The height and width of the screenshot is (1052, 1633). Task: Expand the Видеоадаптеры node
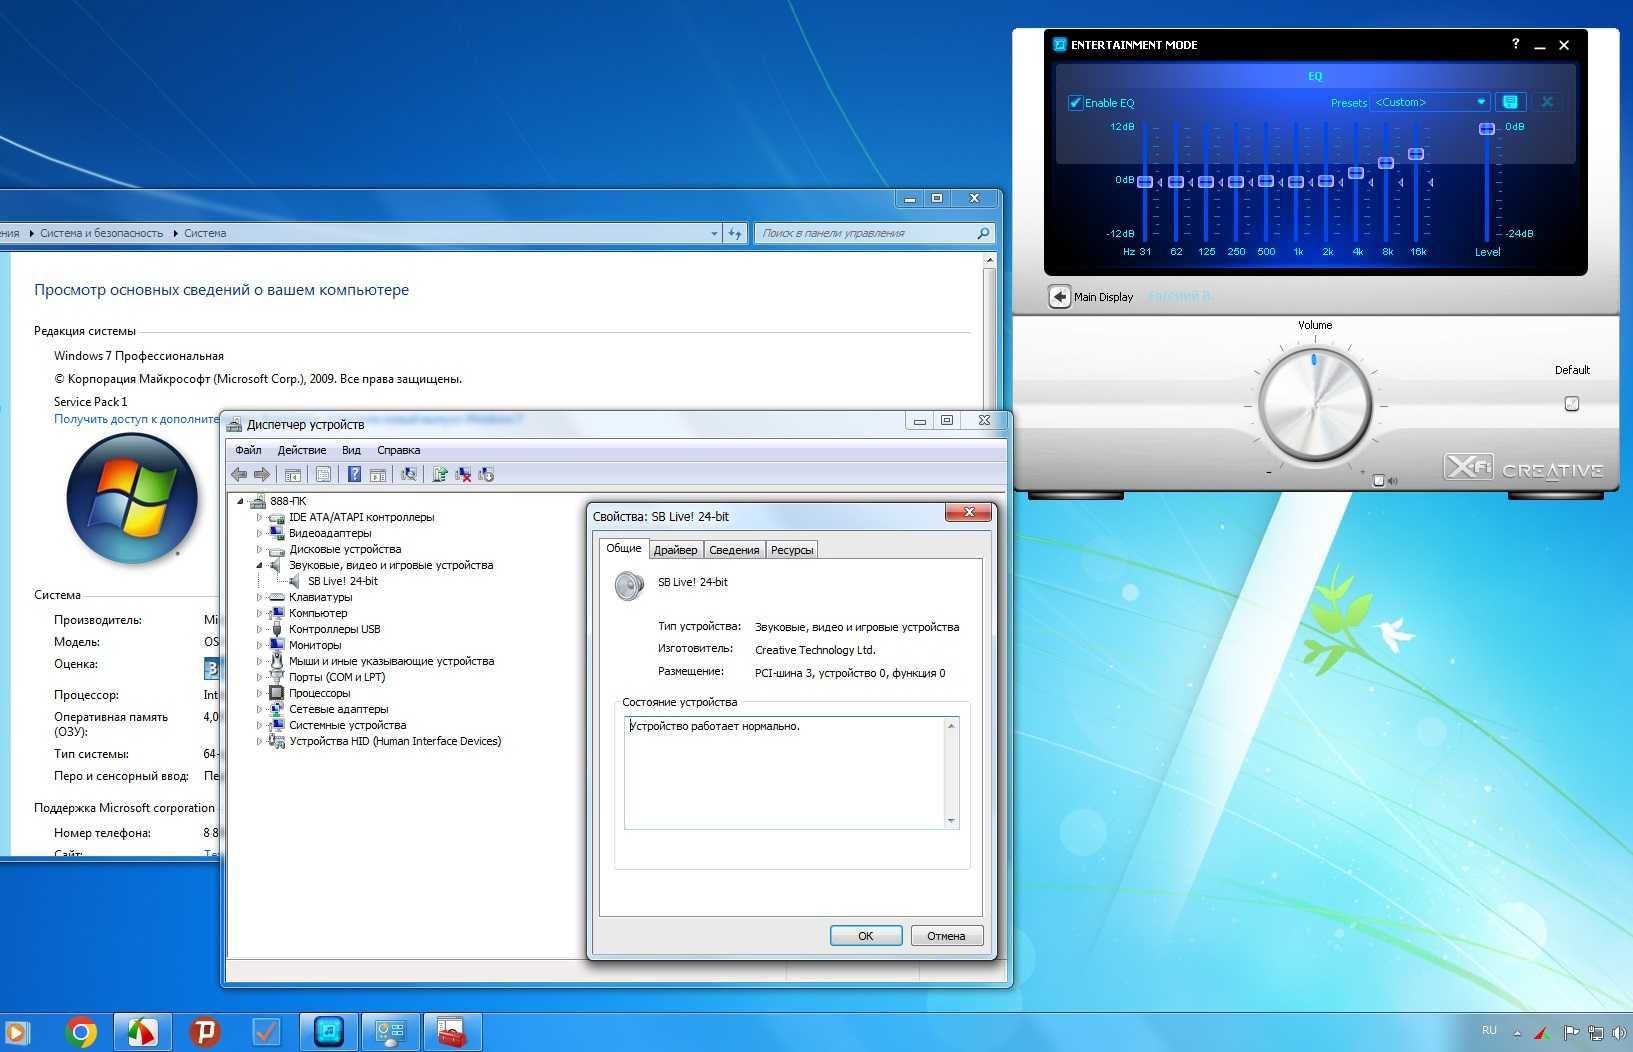point(259,533)
